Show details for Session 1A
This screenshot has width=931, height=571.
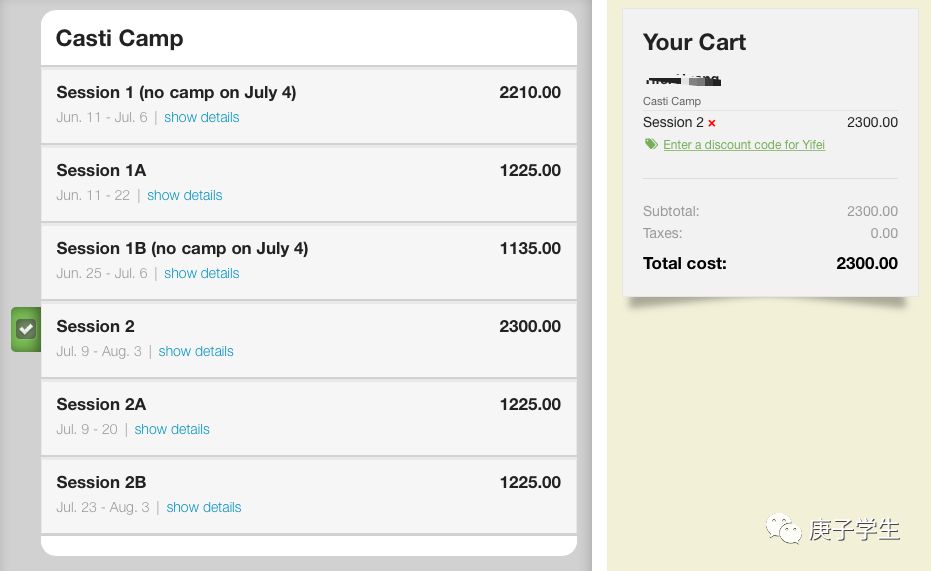click(184, 195)
